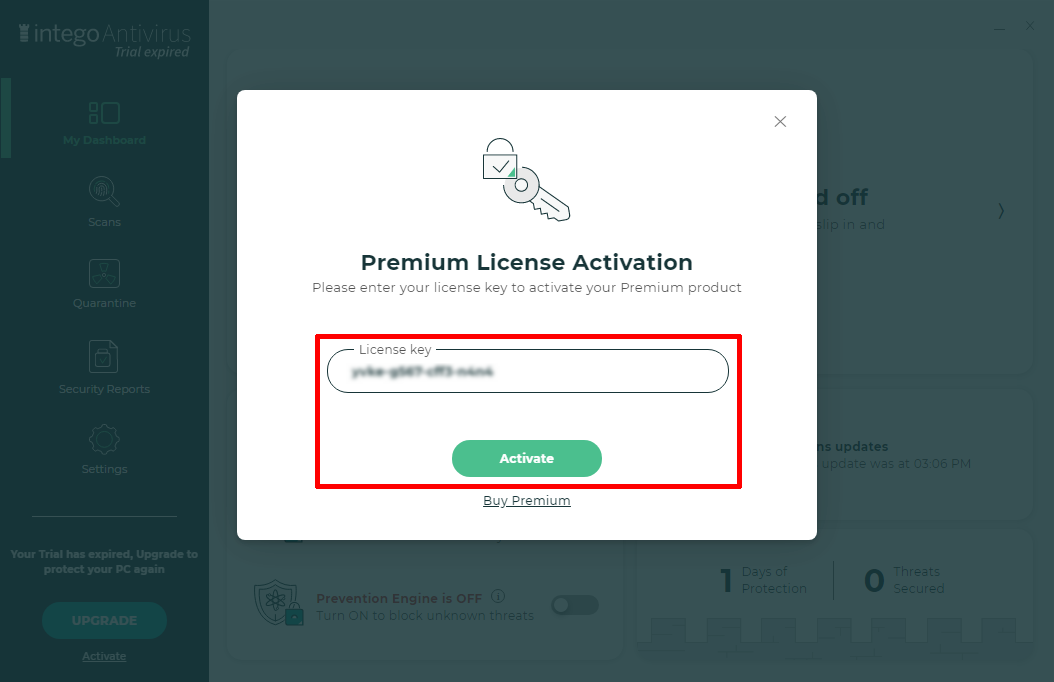The width and height of the screenshot is (1054, 682).
Task: Focus the License key input field
Action: click(527, 372)
